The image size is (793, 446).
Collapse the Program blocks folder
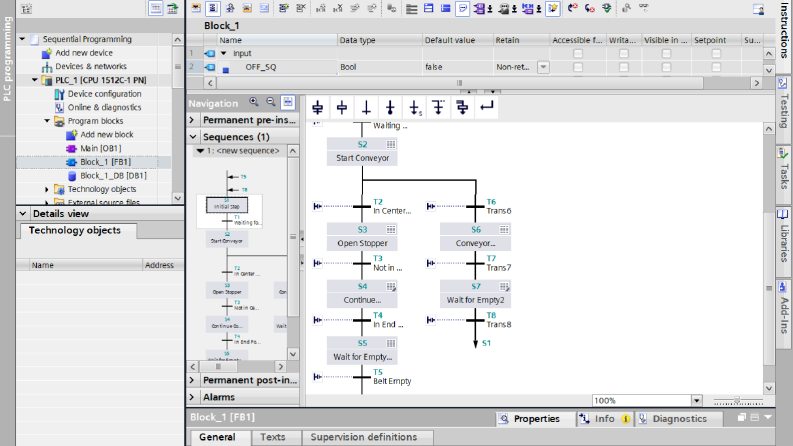coord(47,121)
